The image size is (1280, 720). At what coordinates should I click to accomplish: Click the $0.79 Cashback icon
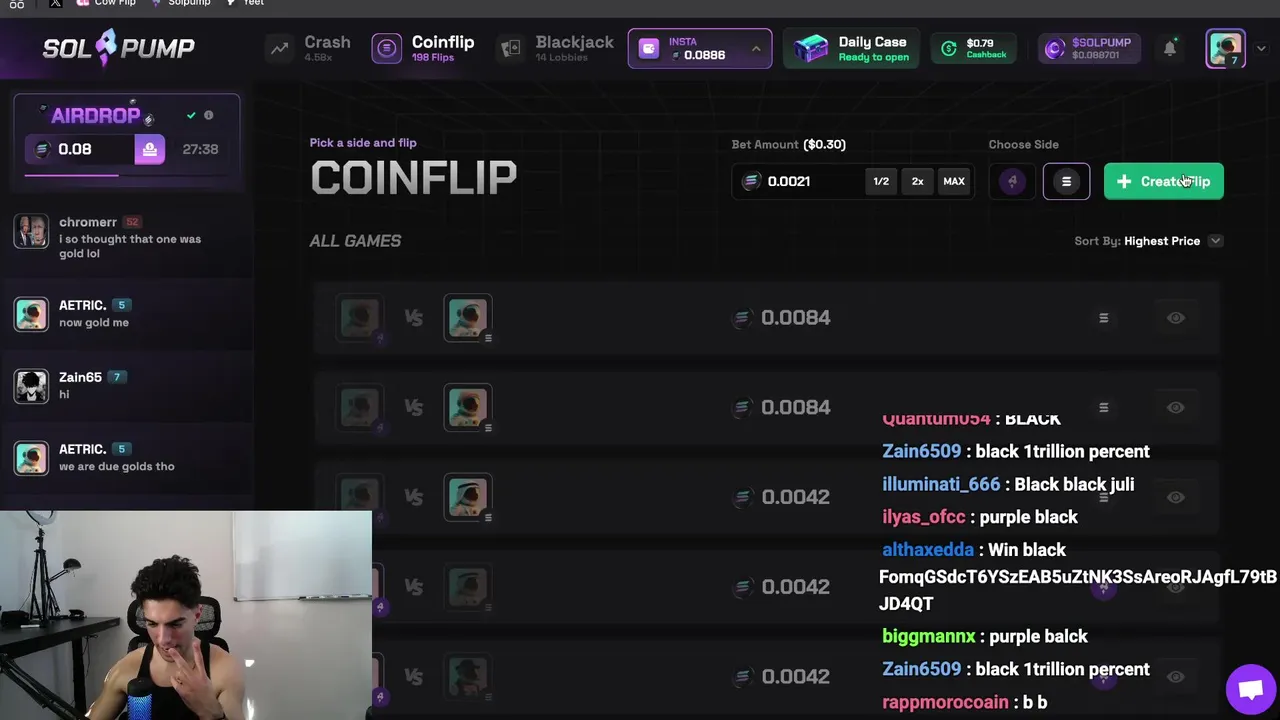[x=948, y=48]
